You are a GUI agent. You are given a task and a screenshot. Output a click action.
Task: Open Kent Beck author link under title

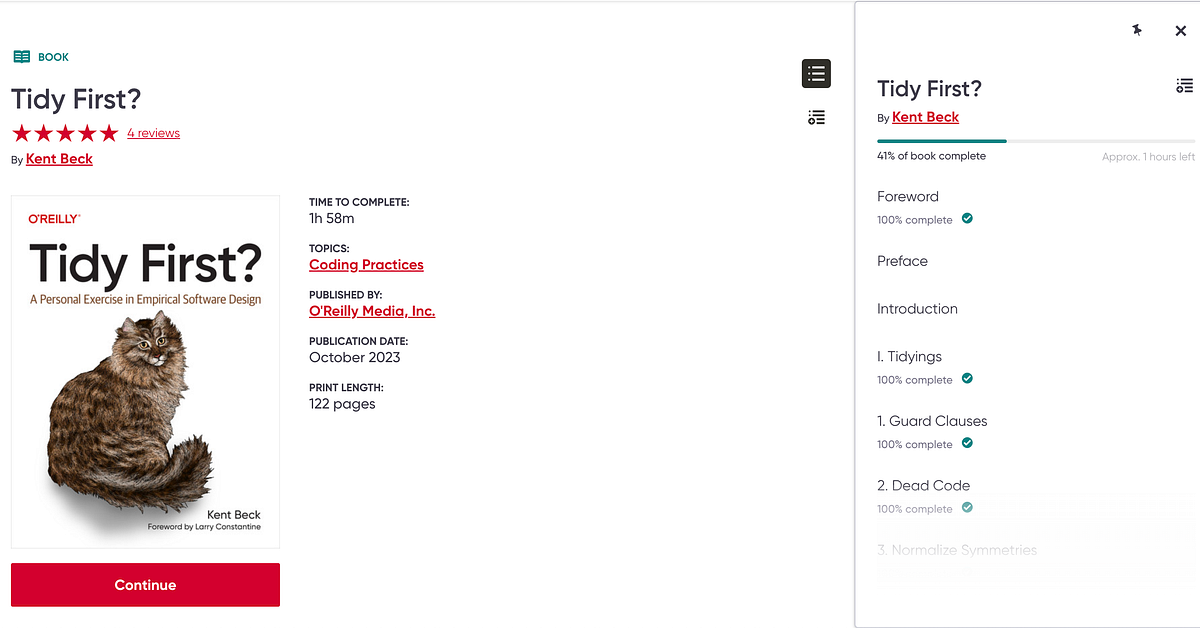pos(59,159)
